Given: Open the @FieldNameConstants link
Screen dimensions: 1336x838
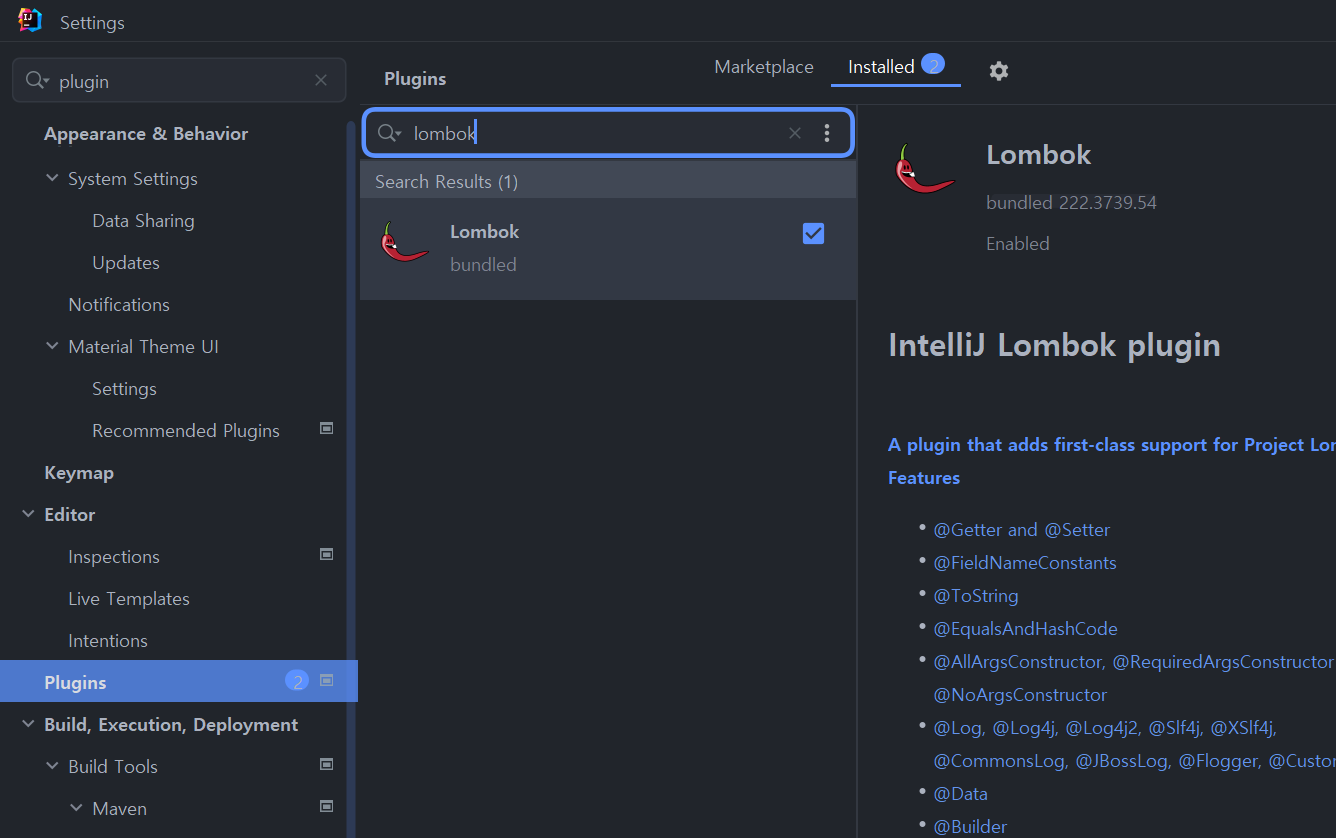Looking at the screenshot, I should coord(1024,563).
